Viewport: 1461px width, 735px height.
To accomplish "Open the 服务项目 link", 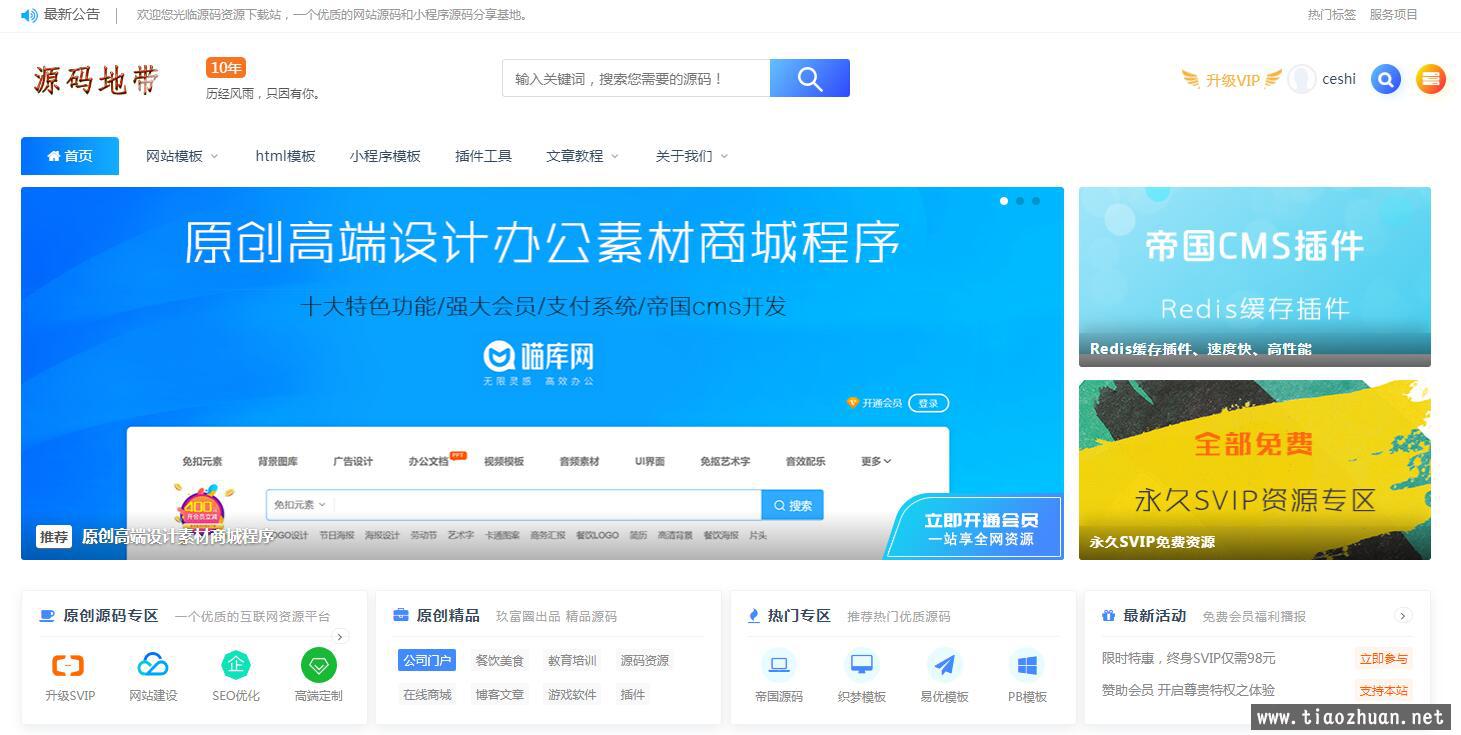I will click(x=1394, y=15).
